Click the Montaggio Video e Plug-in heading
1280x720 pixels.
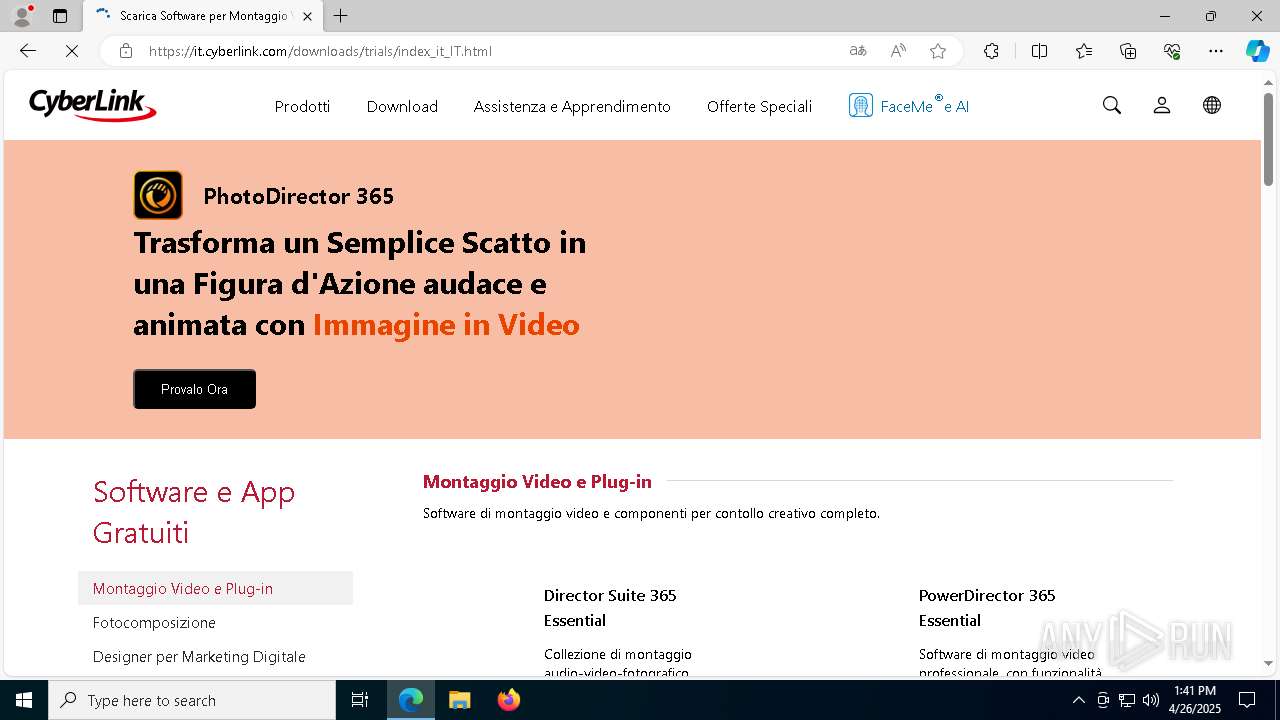pyautogui.click(x=537, y=481)
